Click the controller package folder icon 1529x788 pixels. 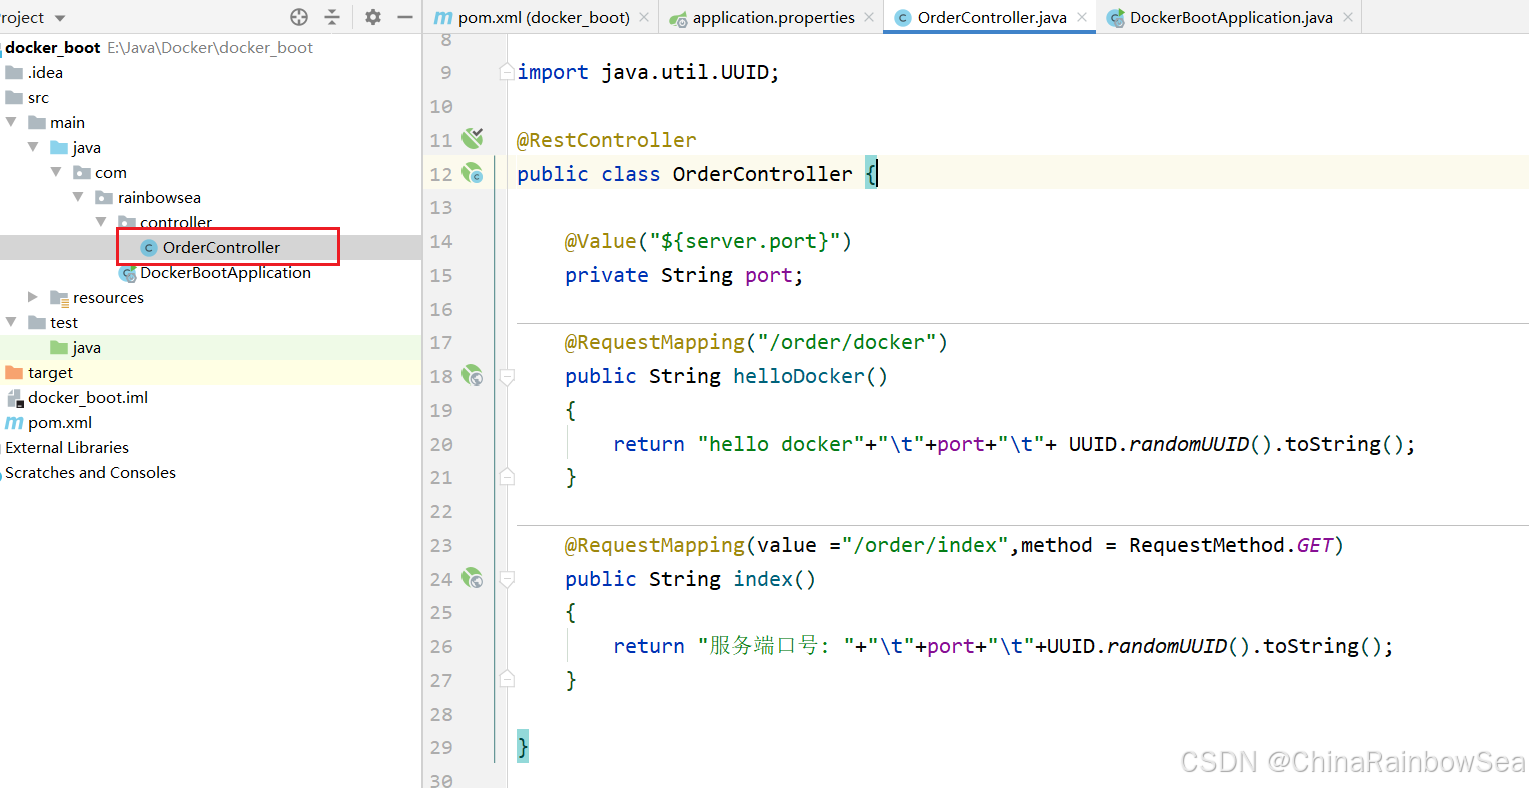pyautogui.click(x=127, y=222)
